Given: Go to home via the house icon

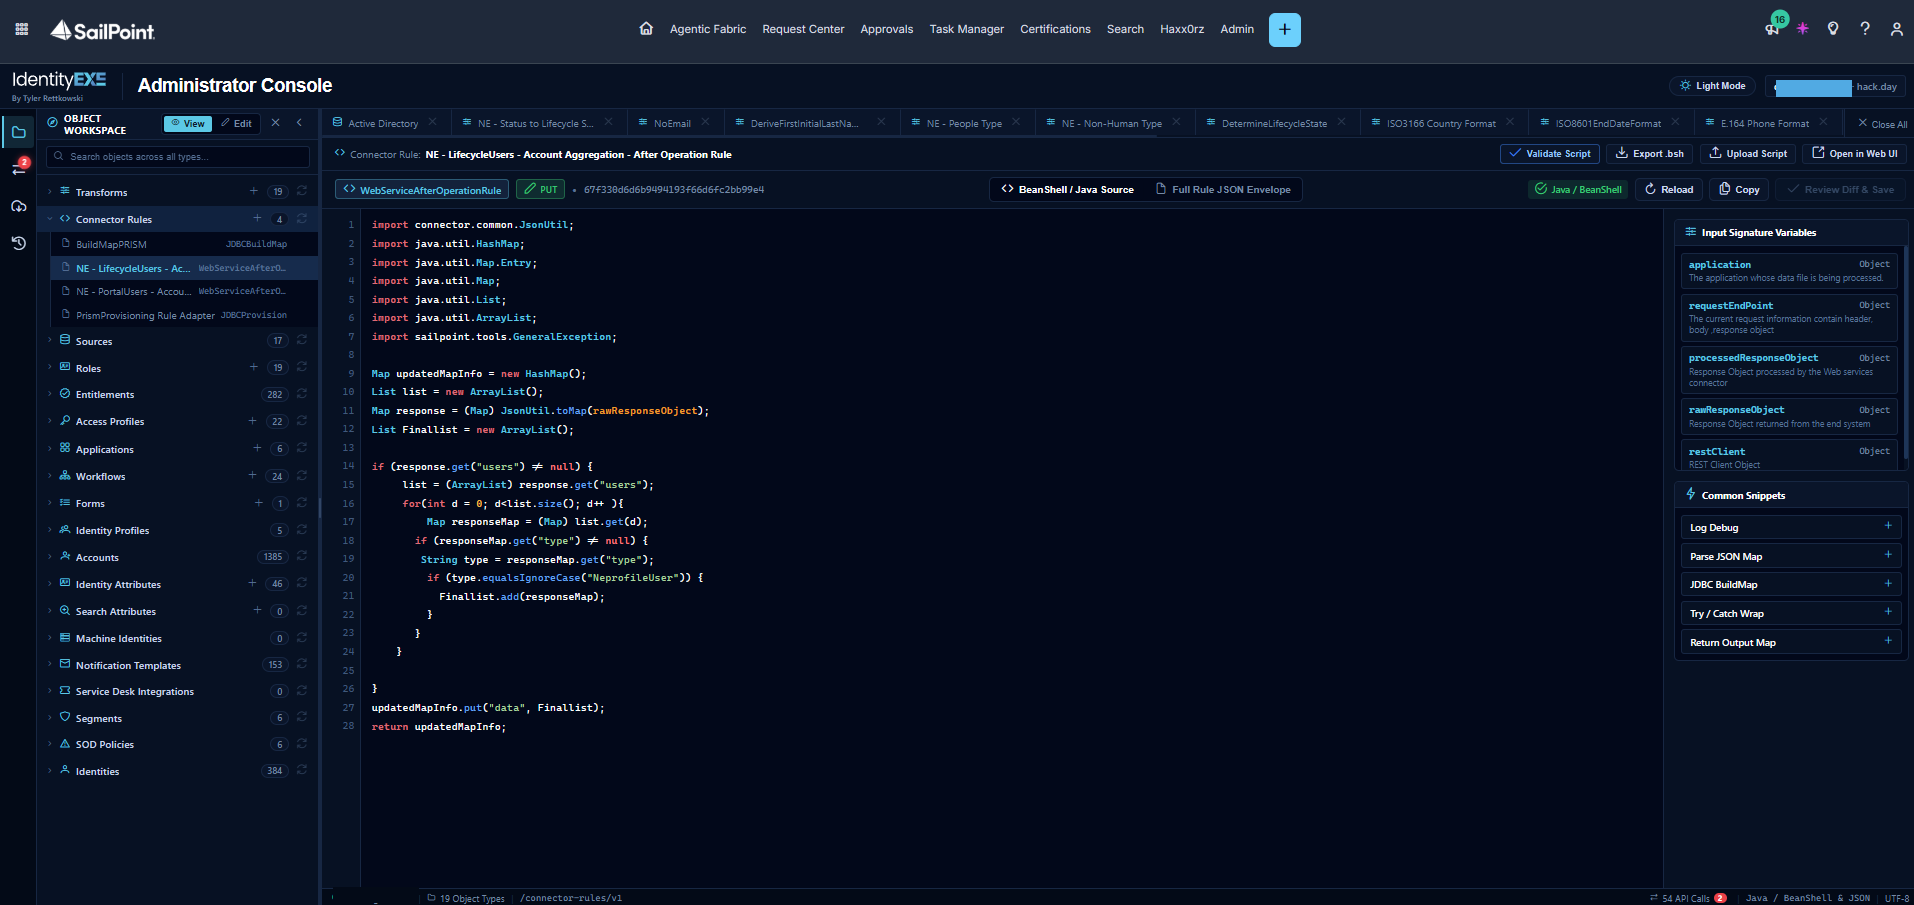Looking at the screenshot, I should coord(646,29).
